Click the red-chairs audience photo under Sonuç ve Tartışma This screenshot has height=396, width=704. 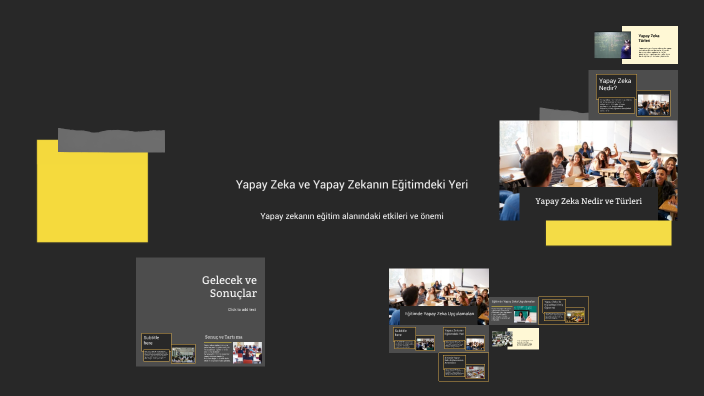pos(247,352)
